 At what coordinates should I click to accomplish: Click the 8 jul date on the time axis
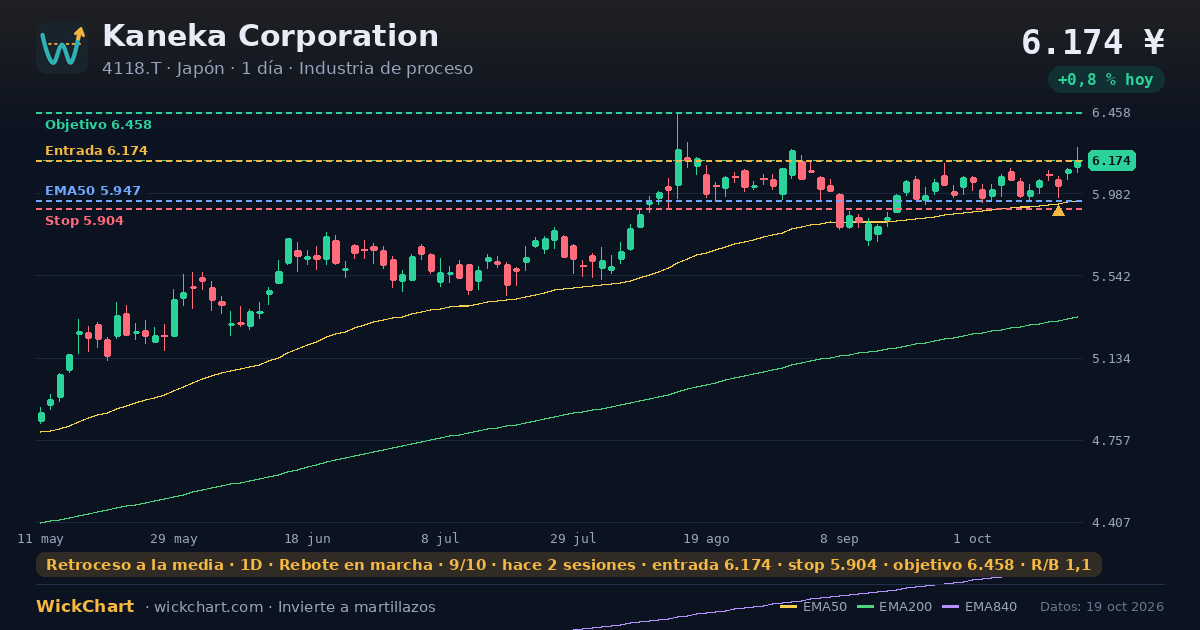tap(440, 538)
